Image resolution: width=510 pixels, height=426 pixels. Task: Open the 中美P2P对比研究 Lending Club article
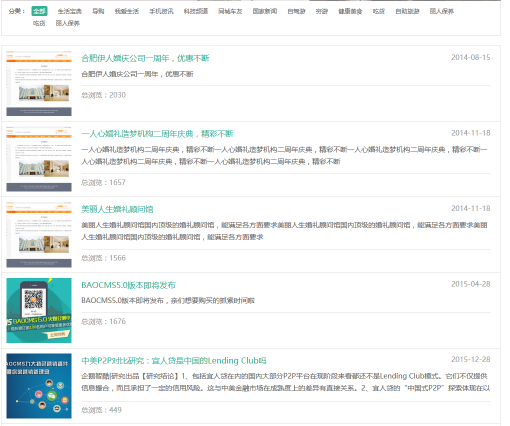174,361
